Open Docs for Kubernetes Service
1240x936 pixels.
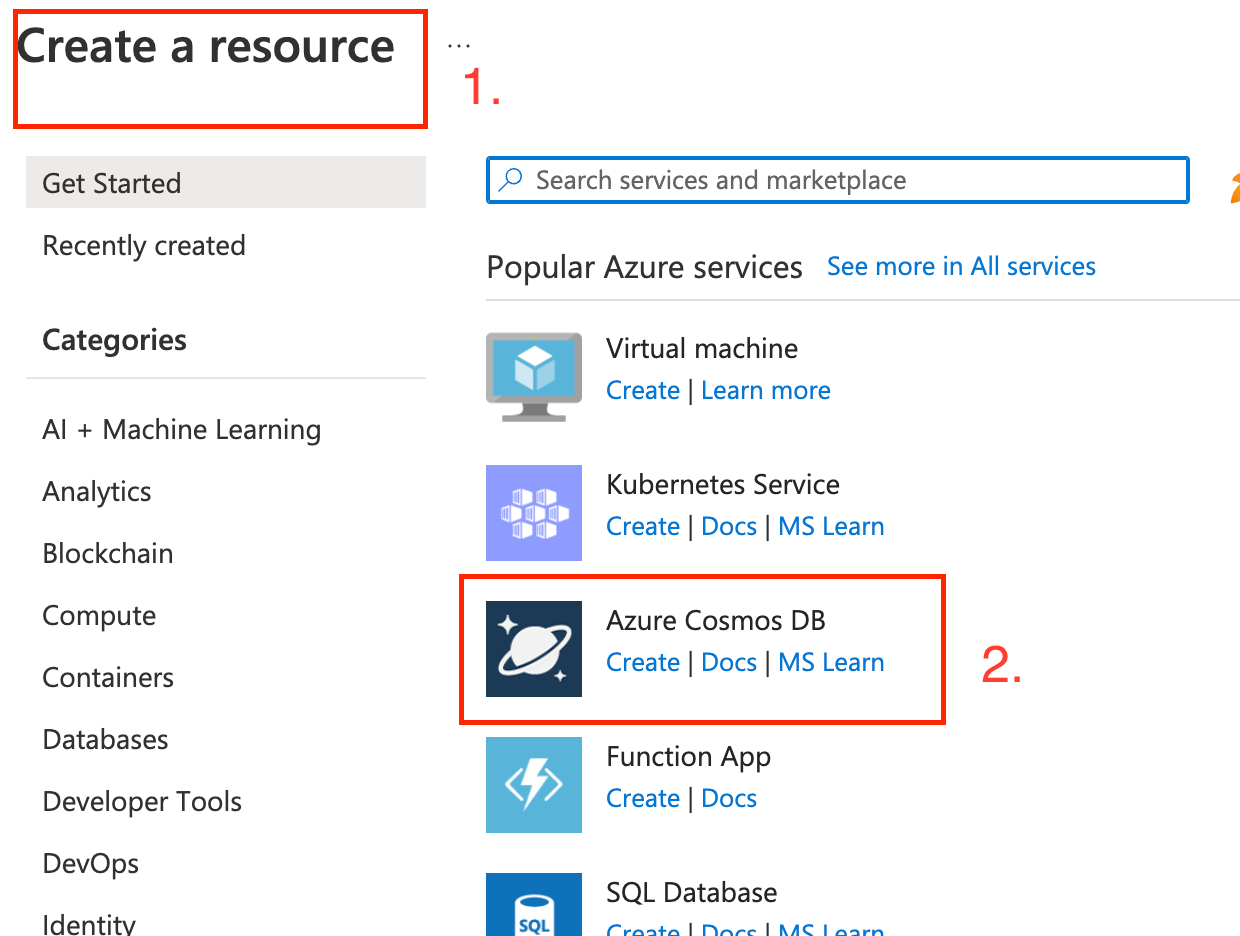coord(729,526)
